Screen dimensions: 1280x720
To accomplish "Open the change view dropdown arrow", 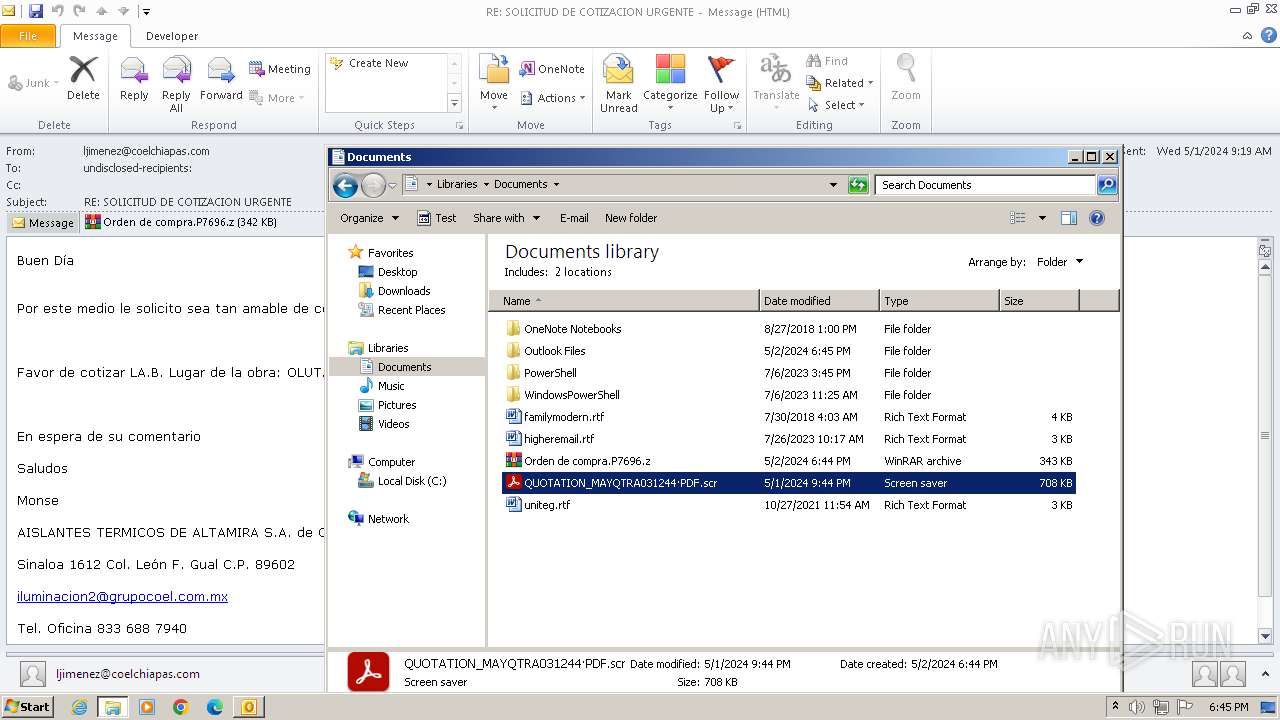I will click(1042, 218).
